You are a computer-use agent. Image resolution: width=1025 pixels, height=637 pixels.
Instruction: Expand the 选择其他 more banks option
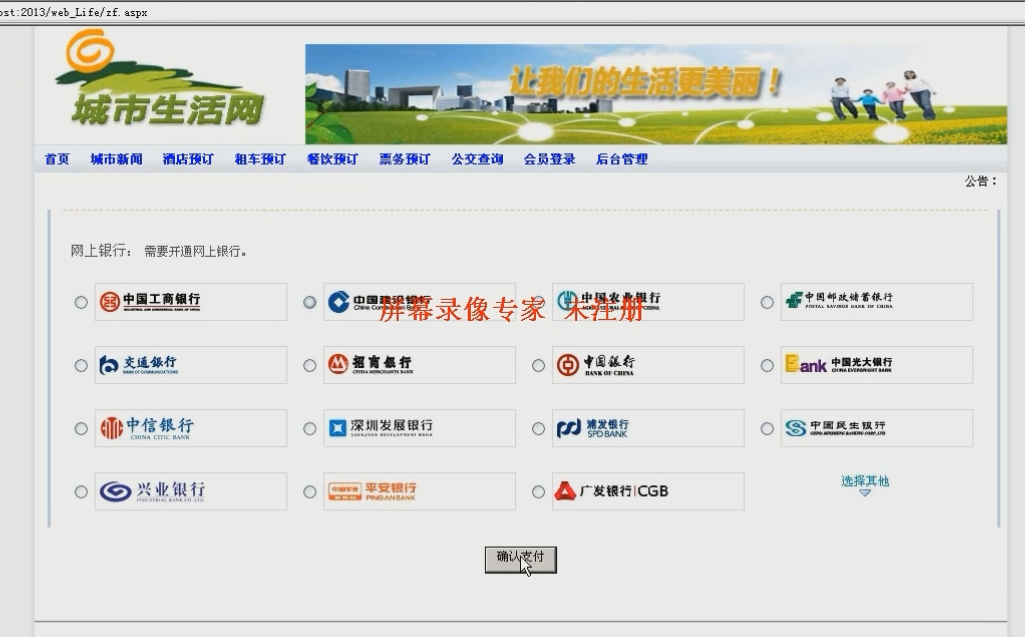pos(865,485)
